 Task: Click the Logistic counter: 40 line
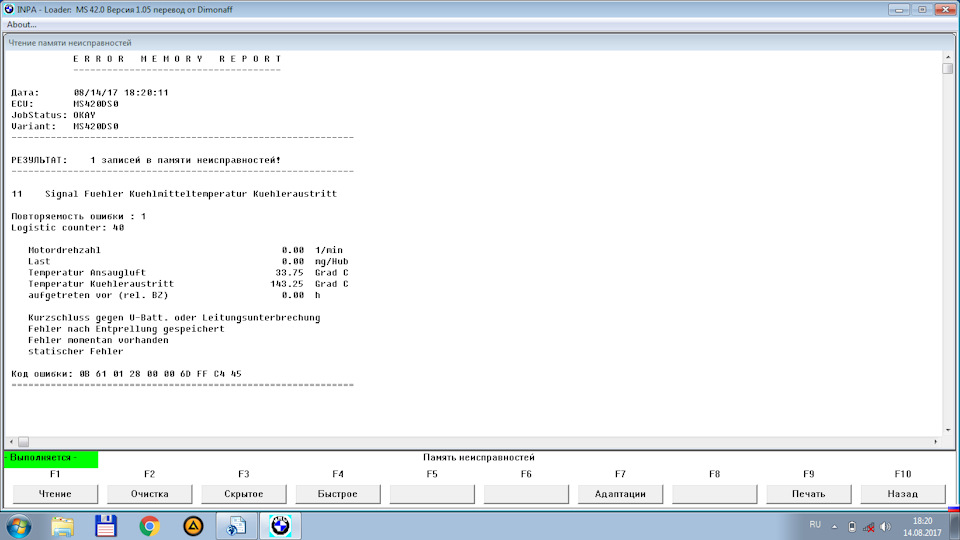point(67,227)
